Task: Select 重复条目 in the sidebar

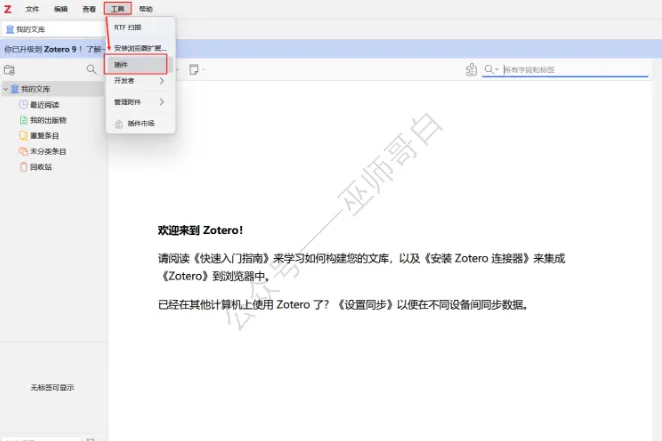Action: [39, 136]
